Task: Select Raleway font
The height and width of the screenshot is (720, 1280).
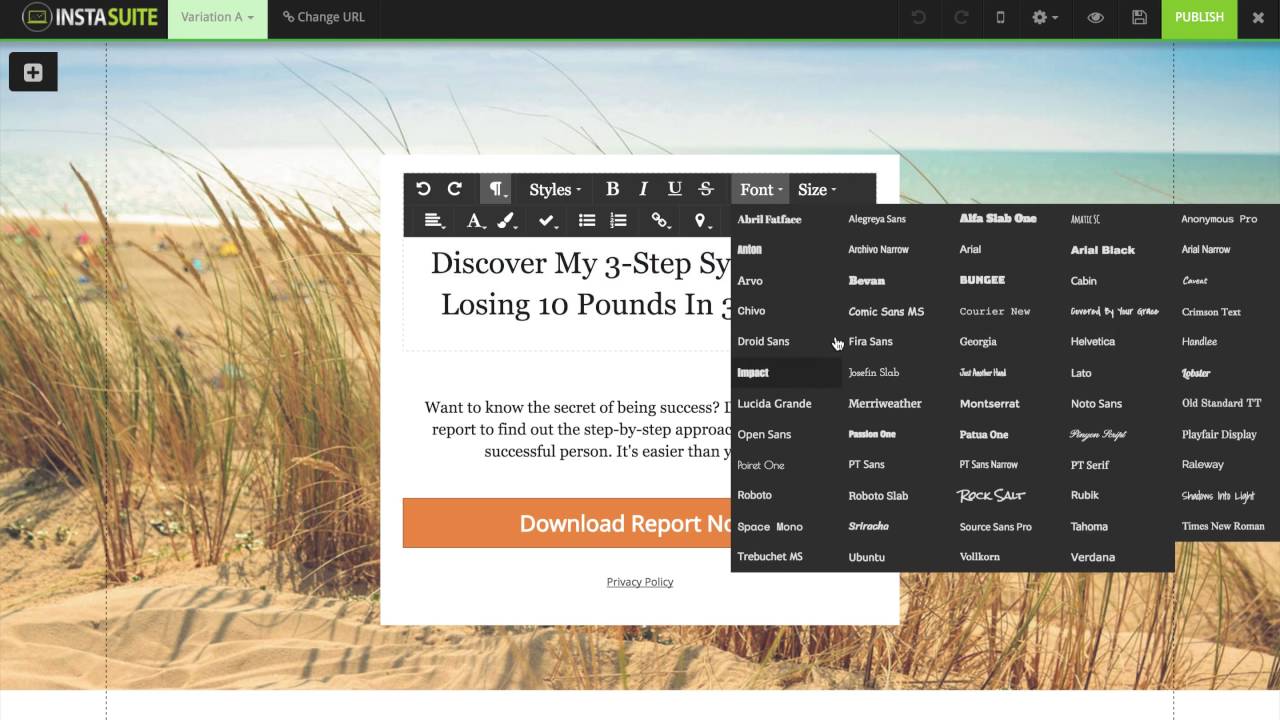Action: pyautogui.click(x=1202, y=464)
